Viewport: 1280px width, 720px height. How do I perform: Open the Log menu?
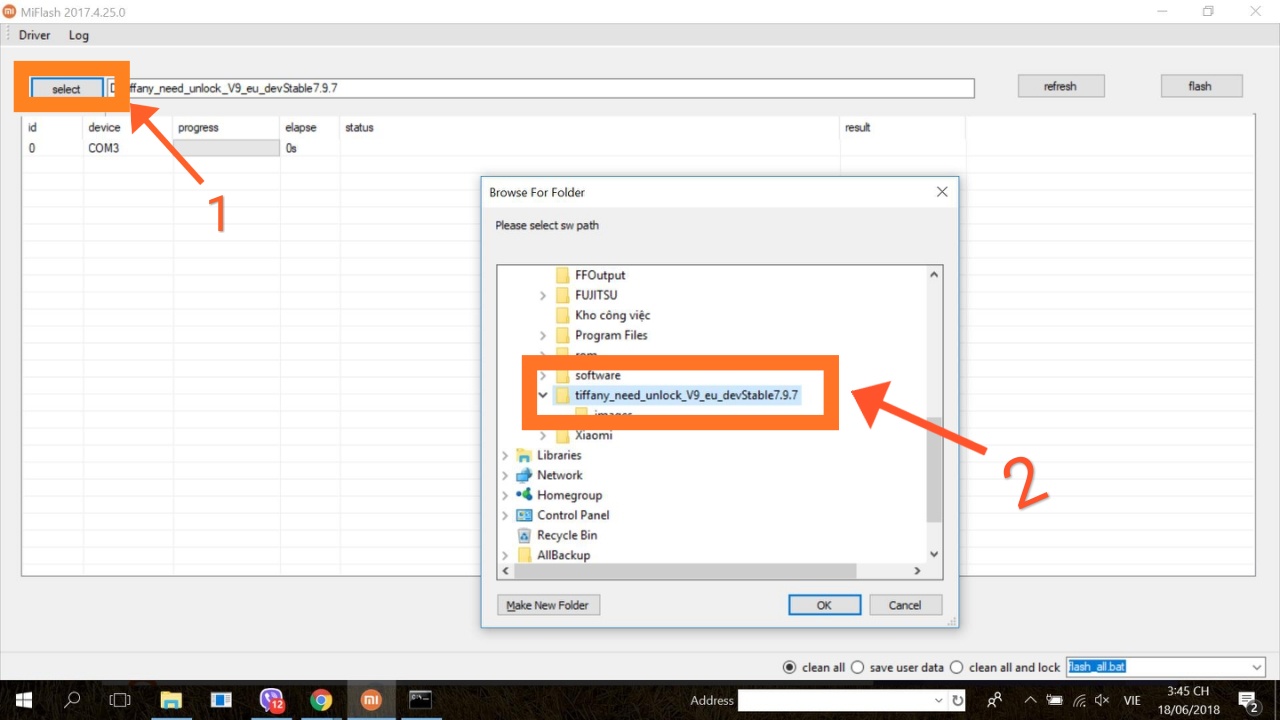coord(79,35)
